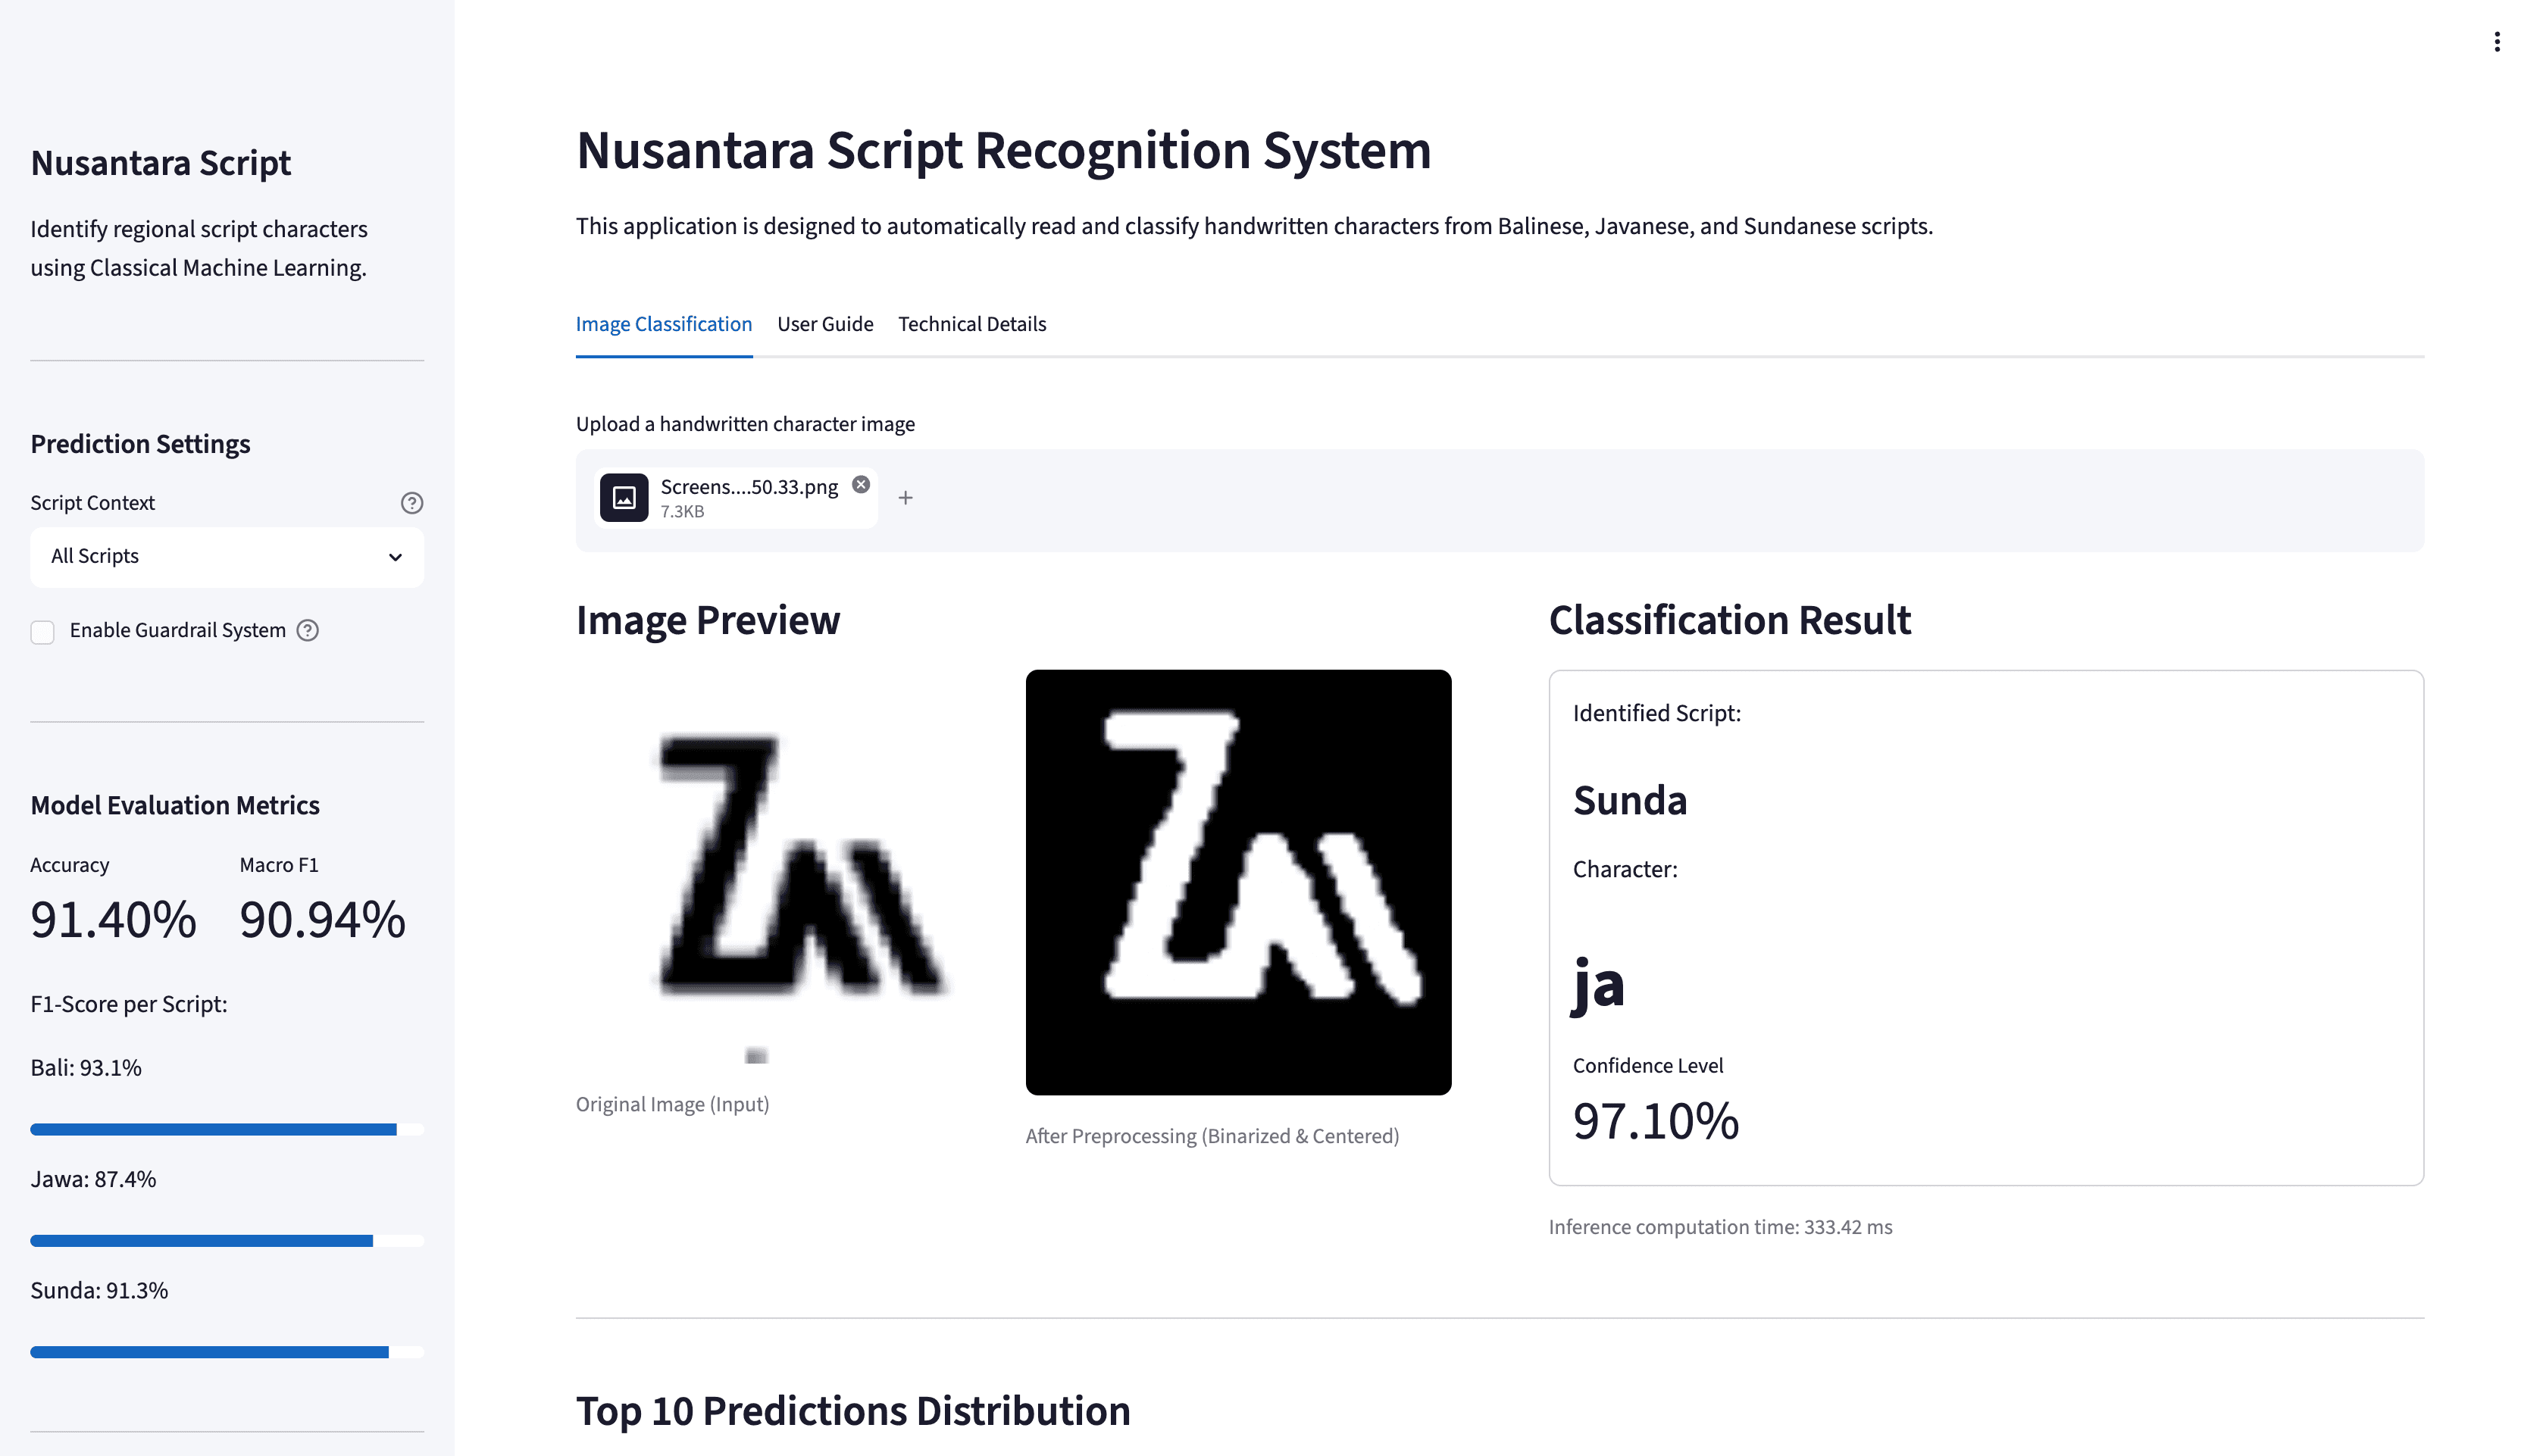The height and width of the screenshot is (1456, 2546).
Task: Open the three-dot main menu
Action: pos(2497,42)
